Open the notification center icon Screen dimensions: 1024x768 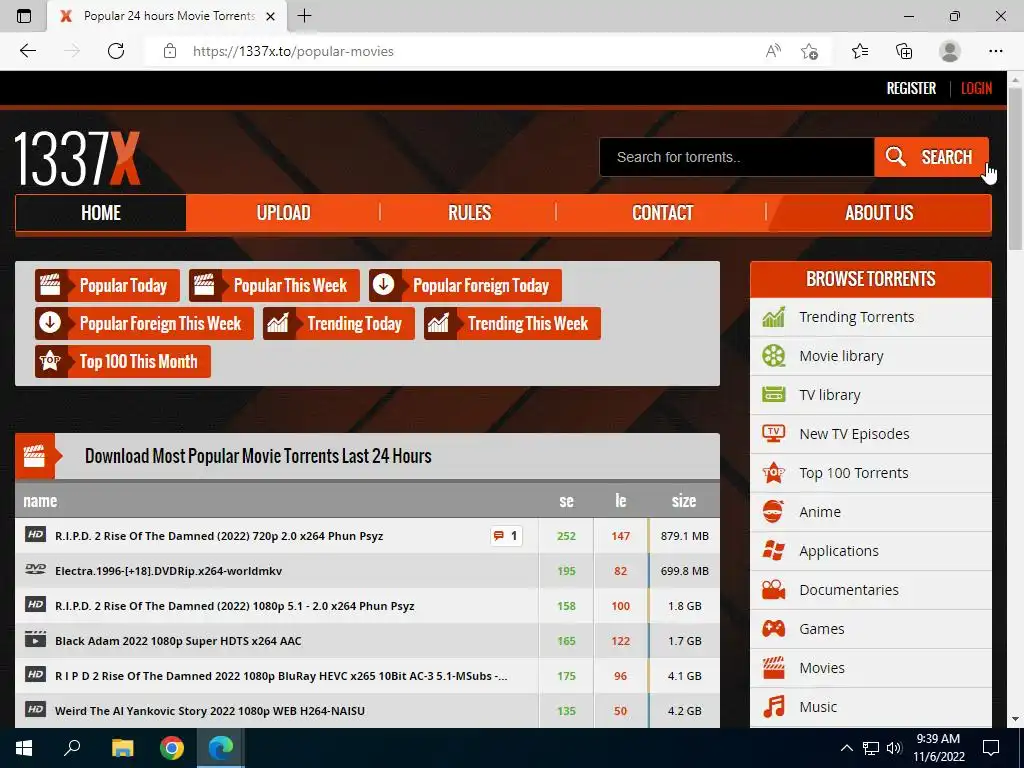[x=991, y=748]
